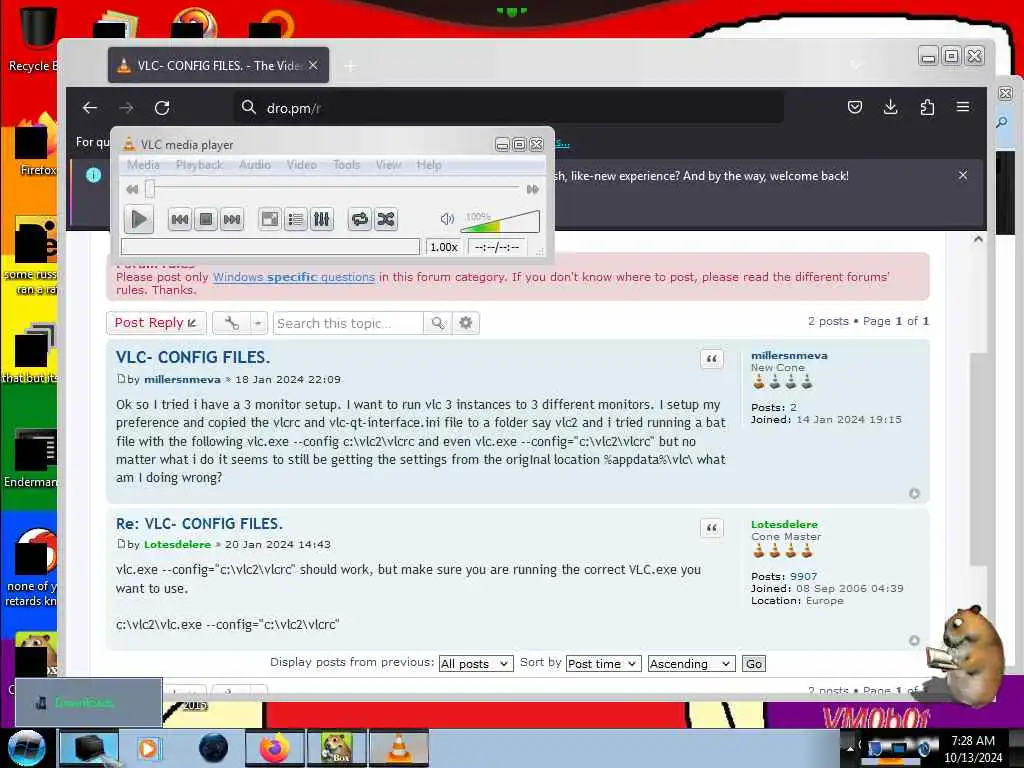
Task: Open the VLC- CONFIG FILES. post title
Action: [x=193, y=357]
